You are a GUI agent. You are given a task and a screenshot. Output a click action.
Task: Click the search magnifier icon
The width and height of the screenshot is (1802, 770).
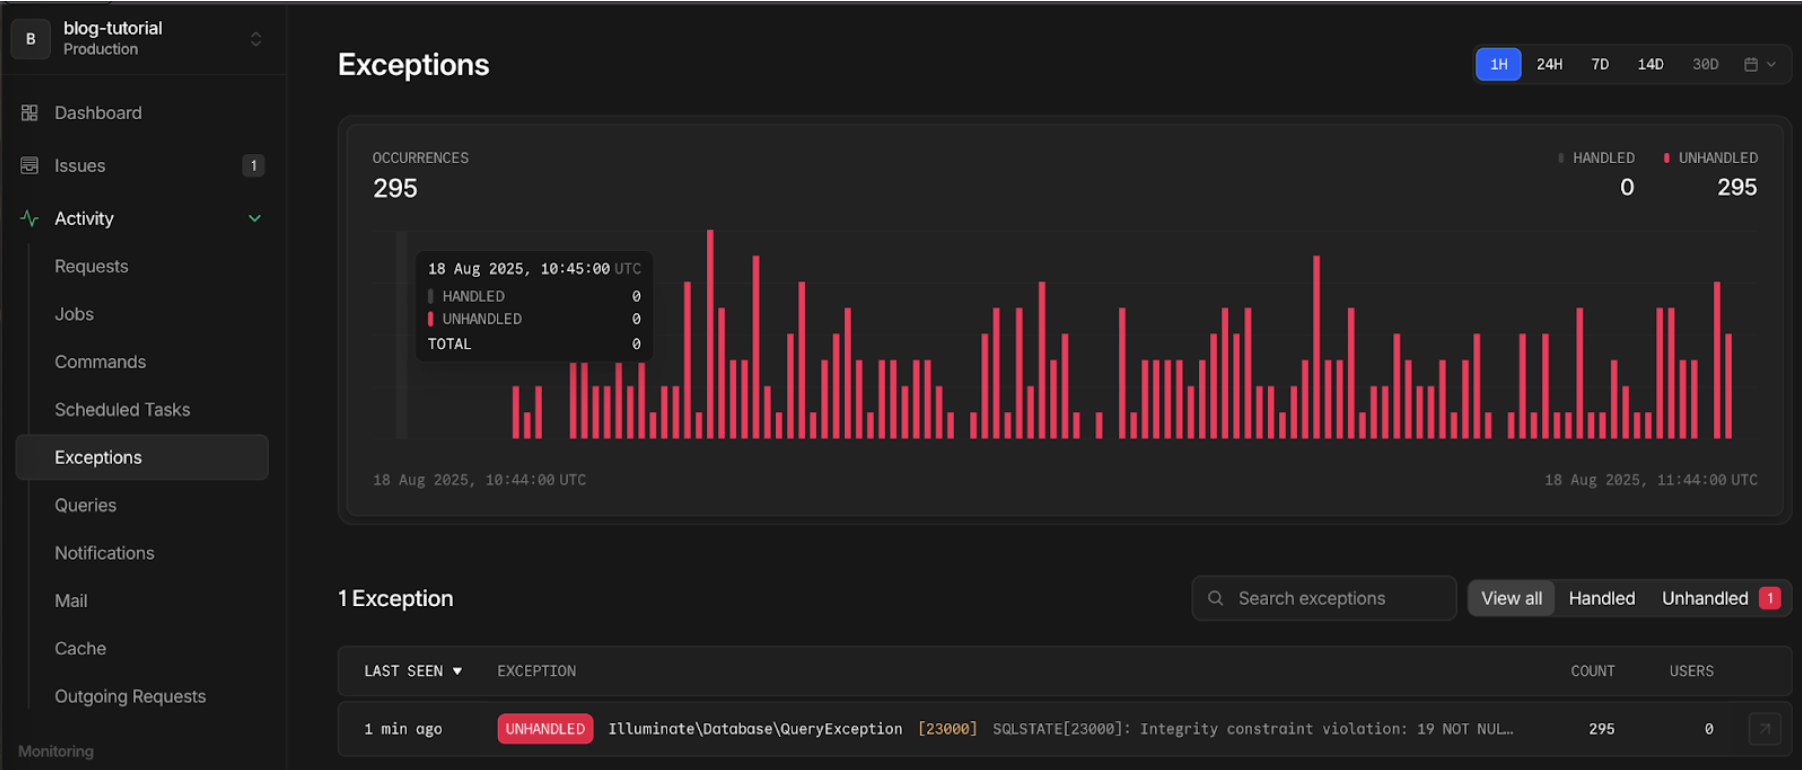(1215, 598)
